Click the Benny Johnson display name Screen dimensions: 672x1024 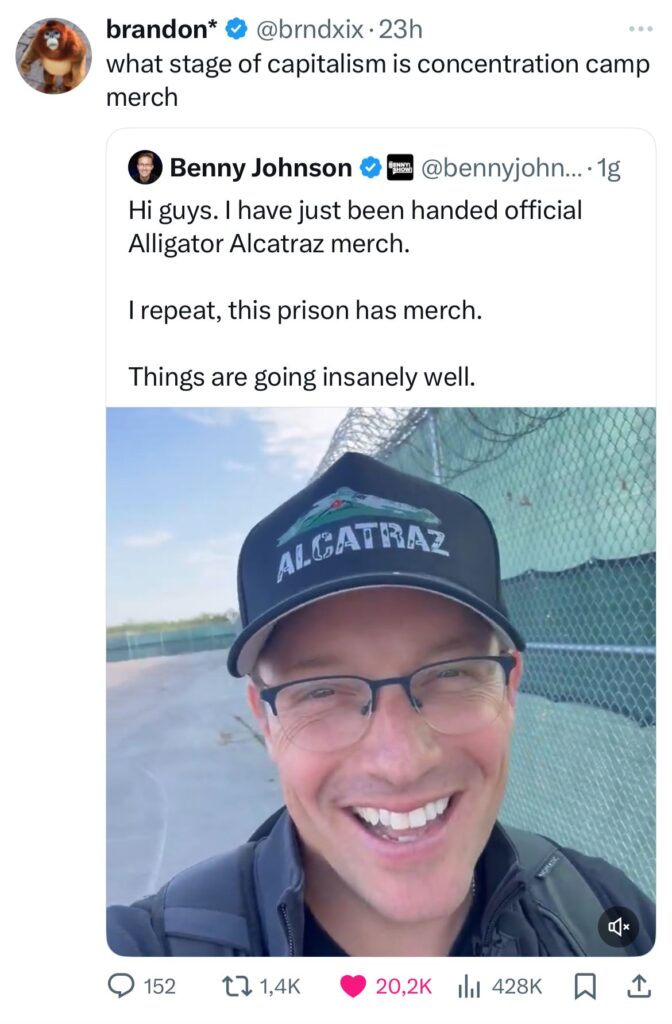[x=261, y=168]
